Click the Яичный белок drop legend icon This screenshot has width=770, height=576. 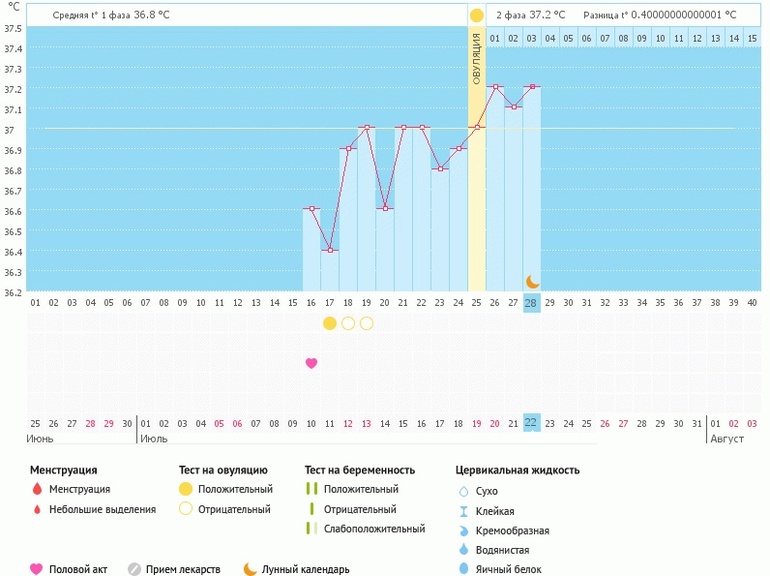click(x=463, y=569)
